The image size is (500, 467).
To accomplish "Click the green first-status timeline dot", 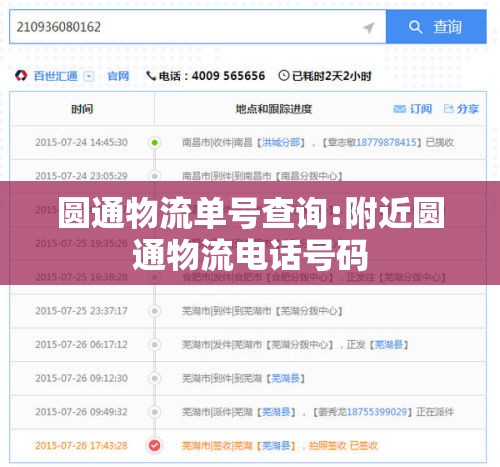I will (x=154, y=143).
